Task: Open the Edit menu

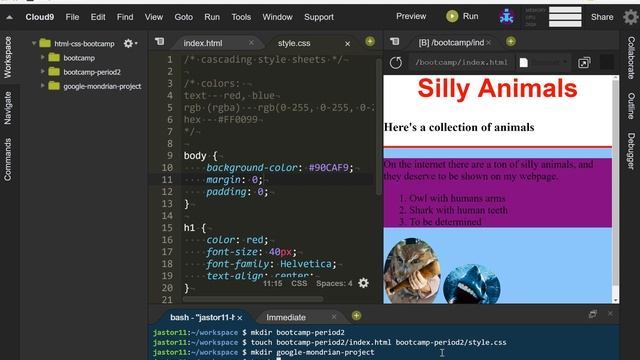Action: tap(98, 17)
